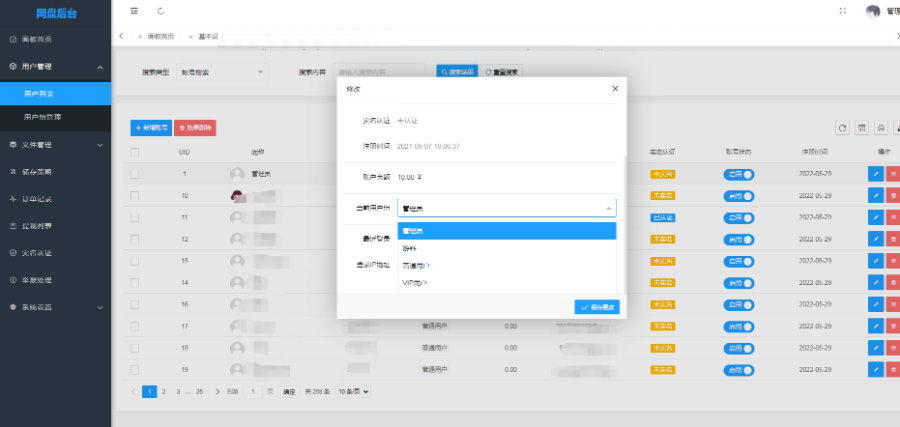Tick the select-all checkbox in the table header
This screenshot has width=900, height=427.
click(x=135, y=152)
